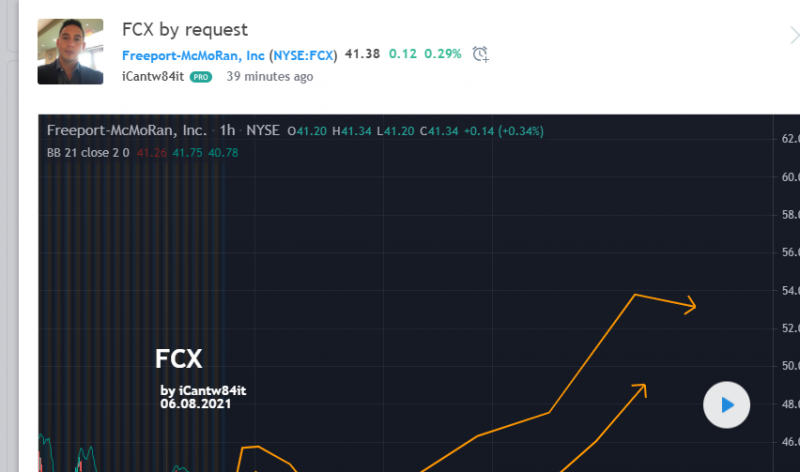Click the 'FCX' text annotation on the chart

coord(179,359)
